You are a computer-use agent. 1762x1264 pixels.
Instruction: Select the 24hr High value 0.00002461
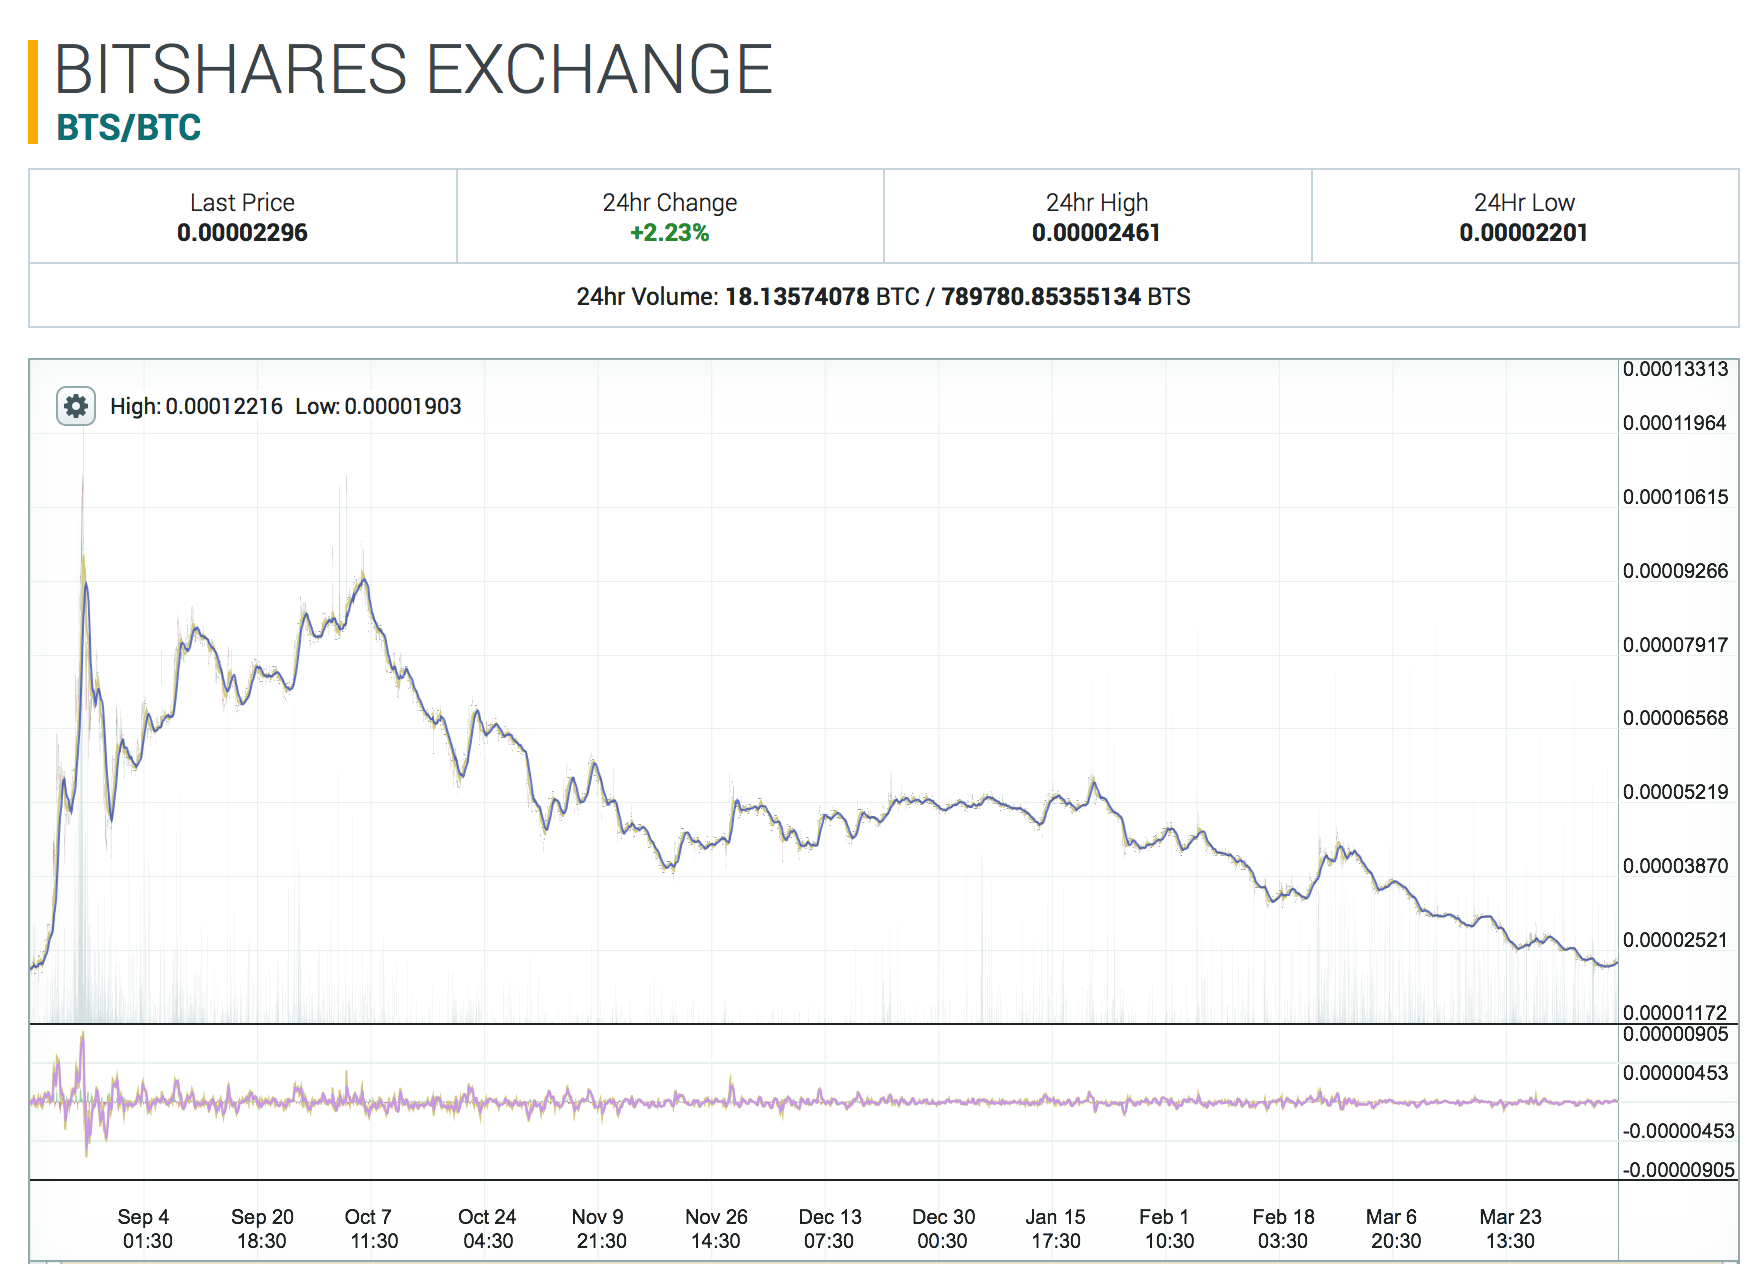tap(1097, 233)
